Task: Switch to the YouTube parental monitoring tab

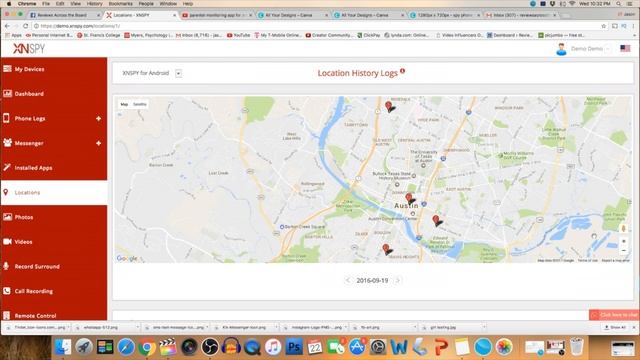Action: coord(216,15)
